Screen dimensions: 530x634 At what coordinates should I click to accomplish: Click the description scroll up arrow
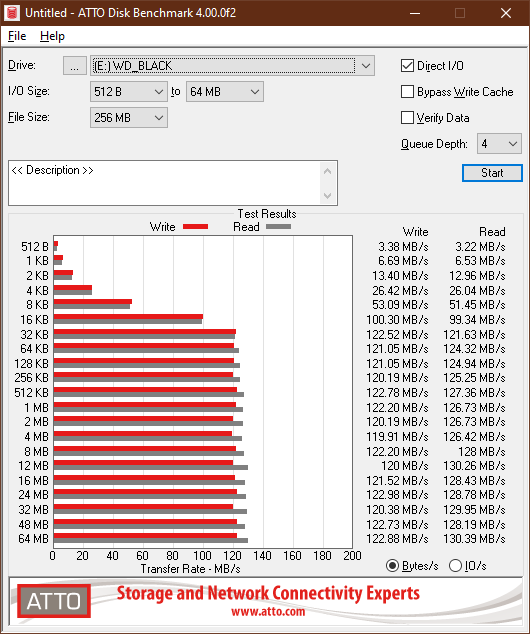[x=327, y=171]
